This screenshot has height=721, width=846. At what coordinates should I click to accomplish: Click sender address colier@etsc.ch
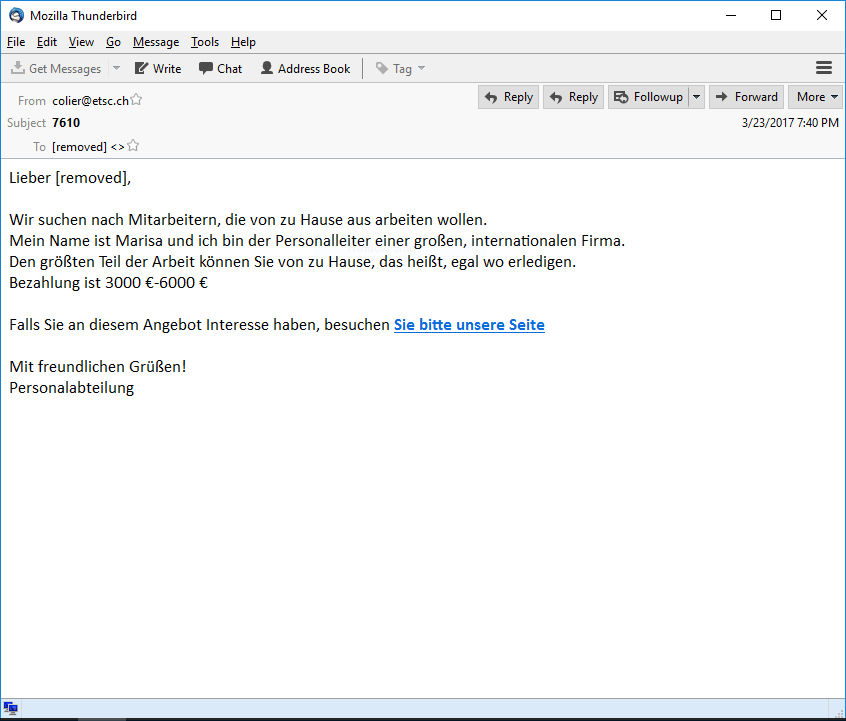pos(90,100)
